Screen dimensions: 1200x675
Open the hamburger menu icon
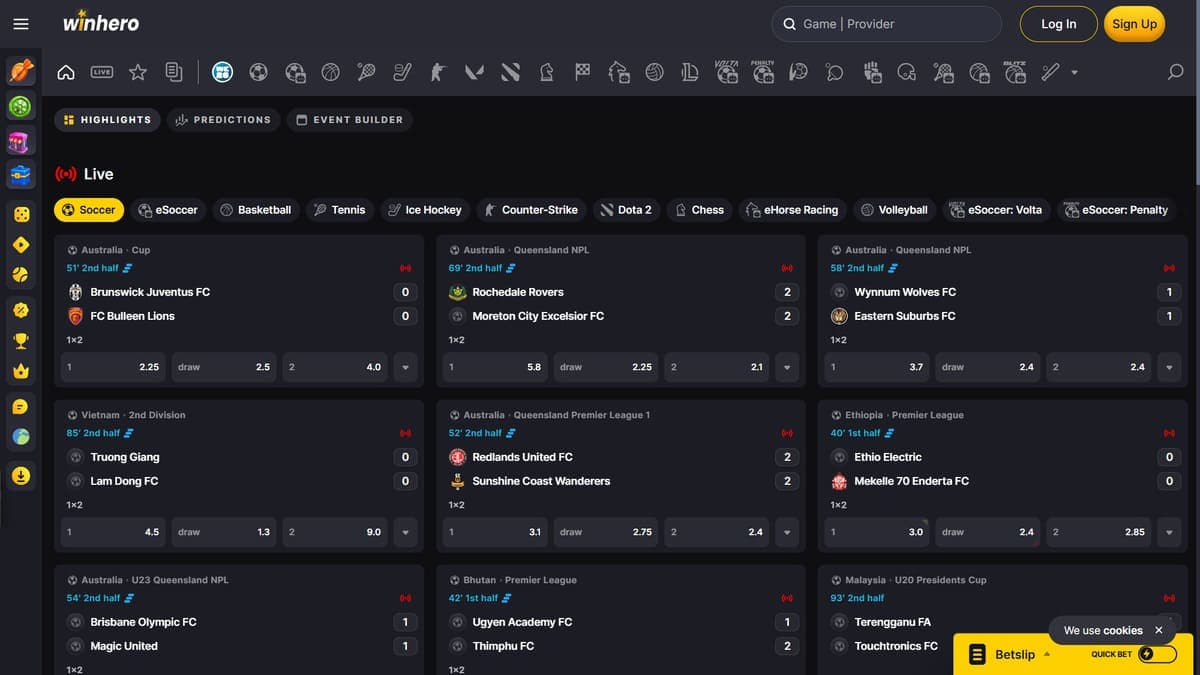[21, 24]
